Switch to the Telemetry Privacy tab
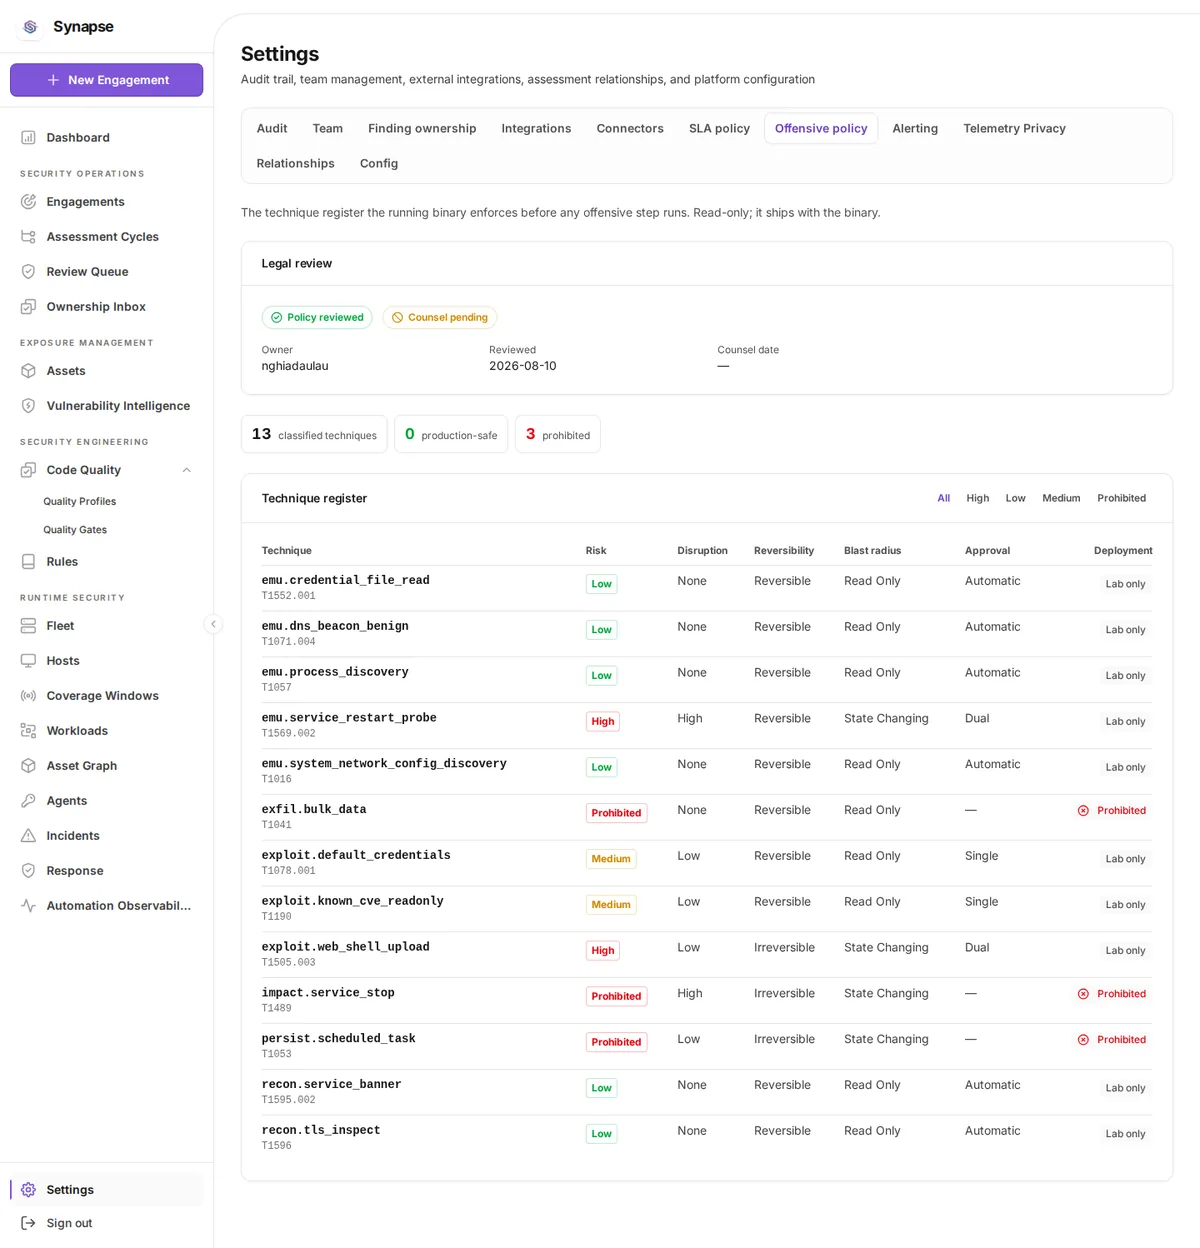This screenshot has width=1200, height=1248. pos(1014,129)
